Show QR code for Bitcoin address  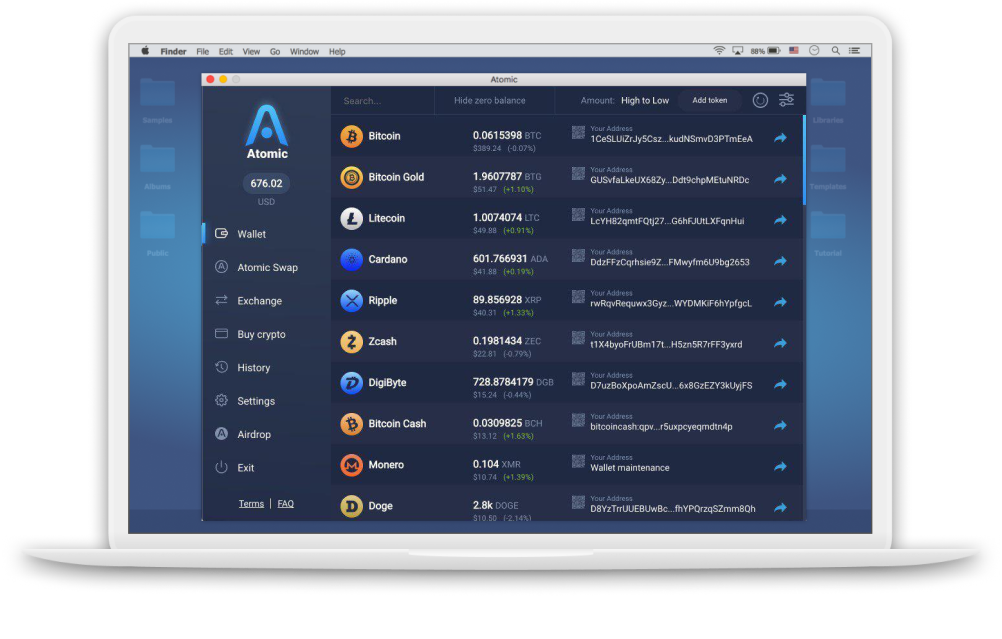[x=578, y=132]
